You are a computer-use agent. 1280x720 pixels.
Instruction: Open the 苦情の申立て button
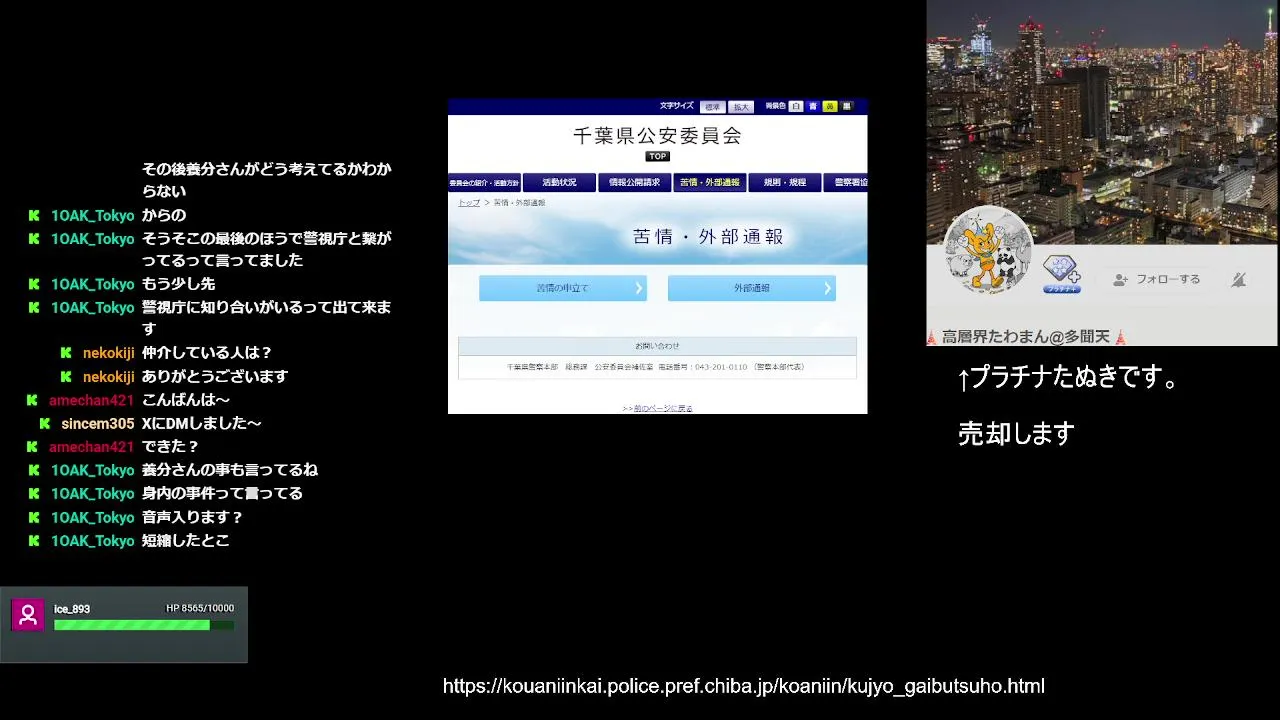pyautogui.click(x=563, y=288)
